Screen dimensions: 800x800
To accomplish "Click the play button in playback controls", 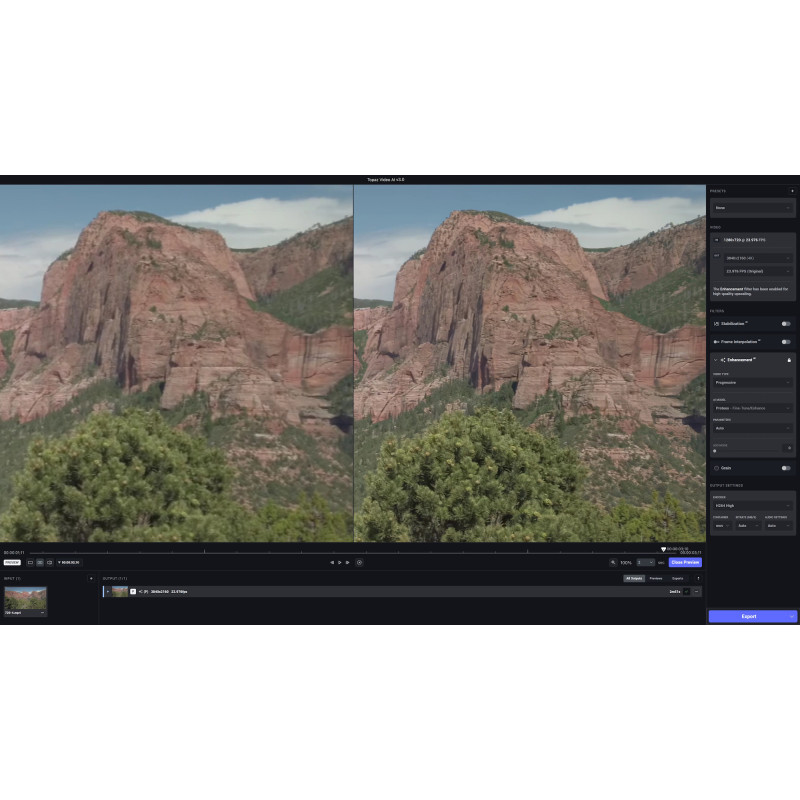I will (340, 562).
